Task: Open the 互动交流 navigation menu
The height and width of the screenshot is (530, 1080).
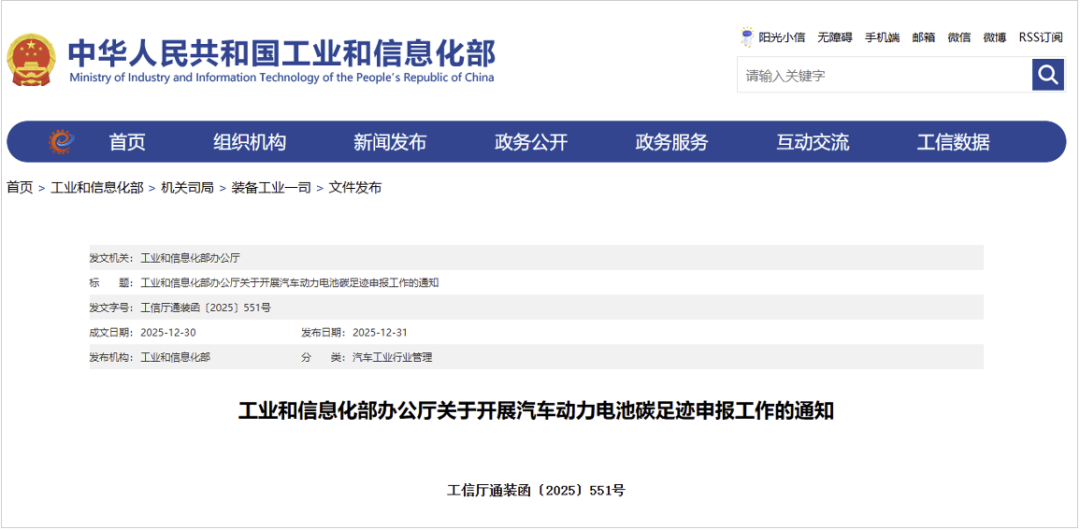Action: coord(813,143)
